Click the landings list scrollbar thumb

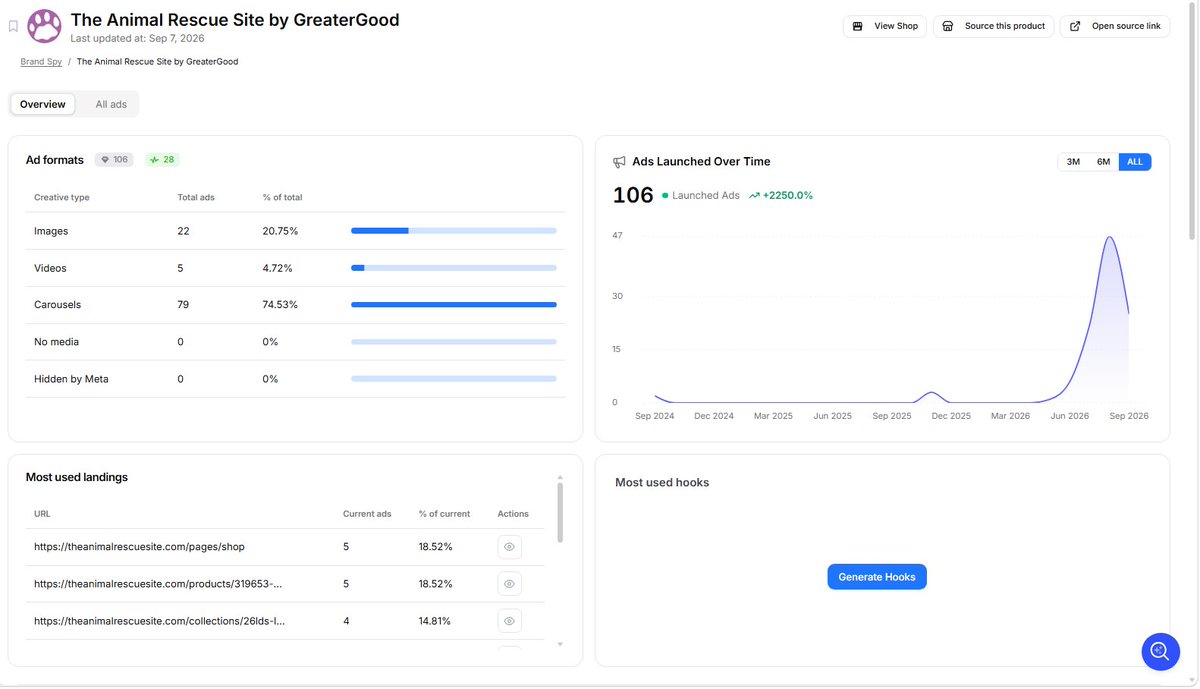pyautogui.click(x=560, y=513)
